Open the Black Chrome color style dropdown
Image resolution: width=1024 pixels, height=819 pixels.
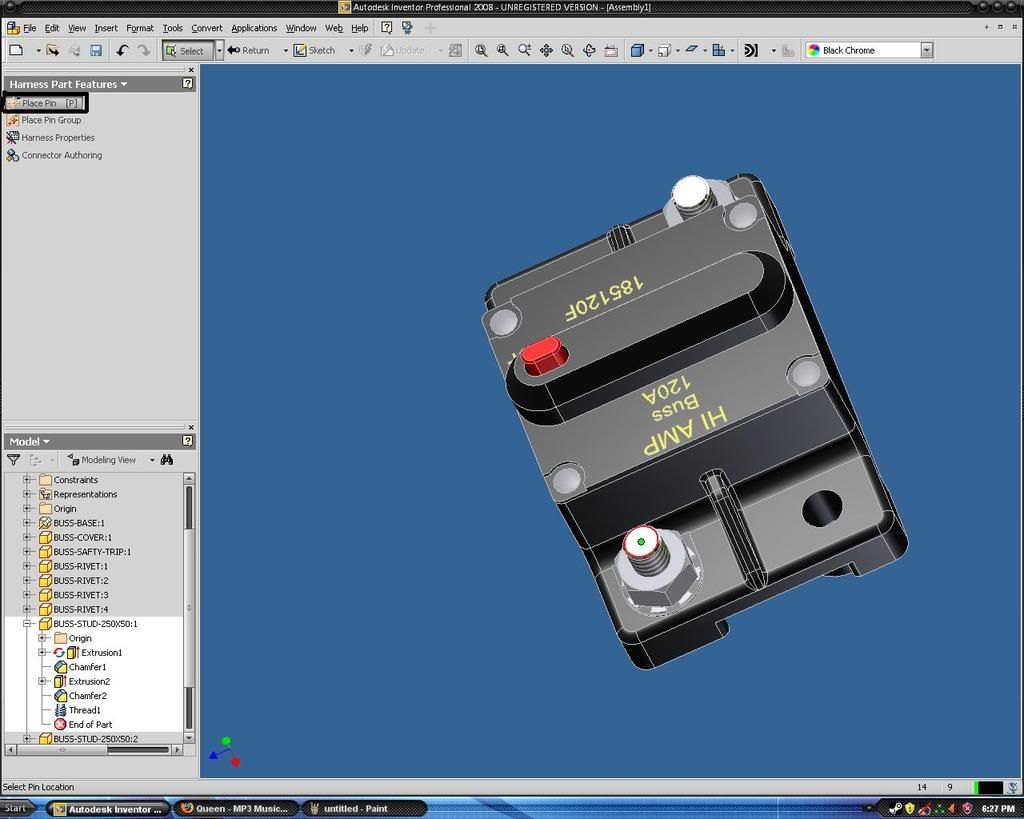tap(926, 50)
